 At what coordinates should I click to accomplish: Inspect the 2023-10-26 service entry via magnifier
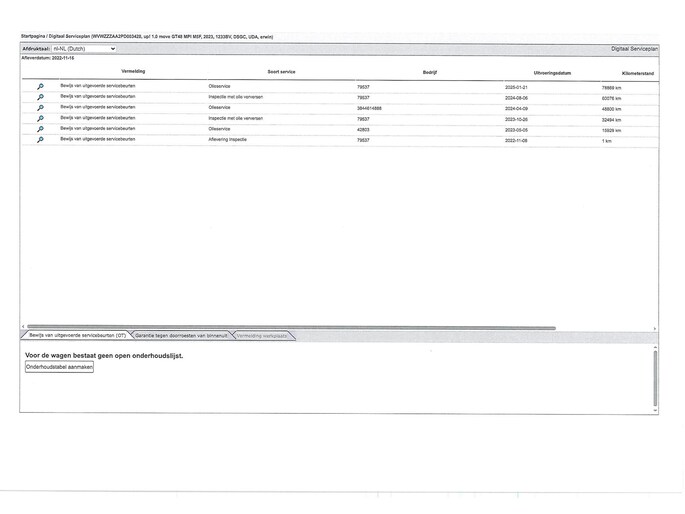tap(40, 118)
